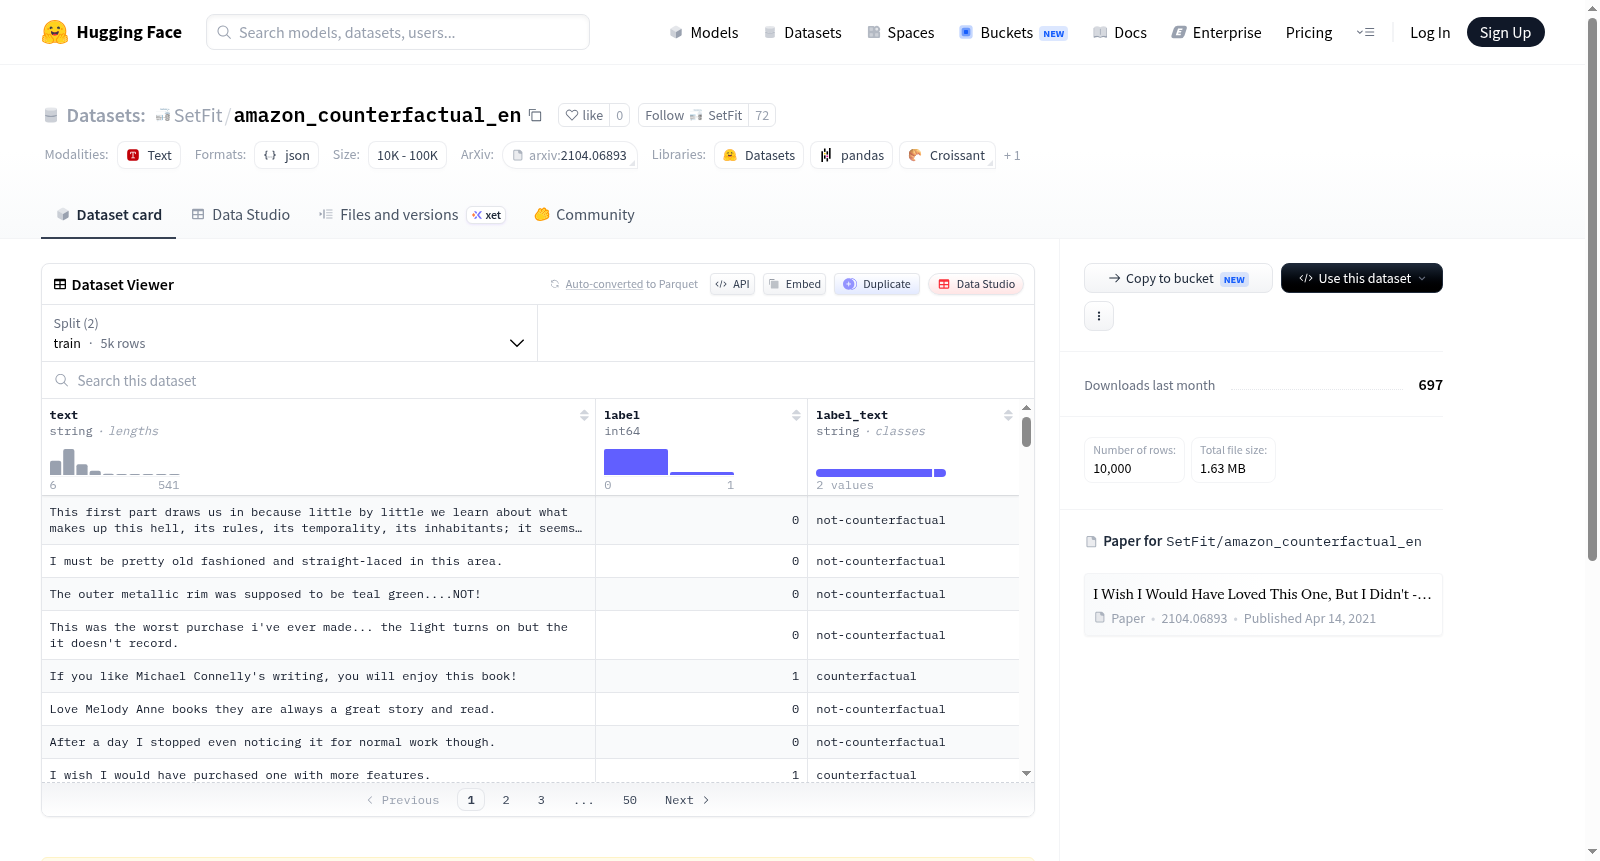Open the more options three-dot button
This screenshot has width=1600, height=861.
click(x=1099, y=316)
